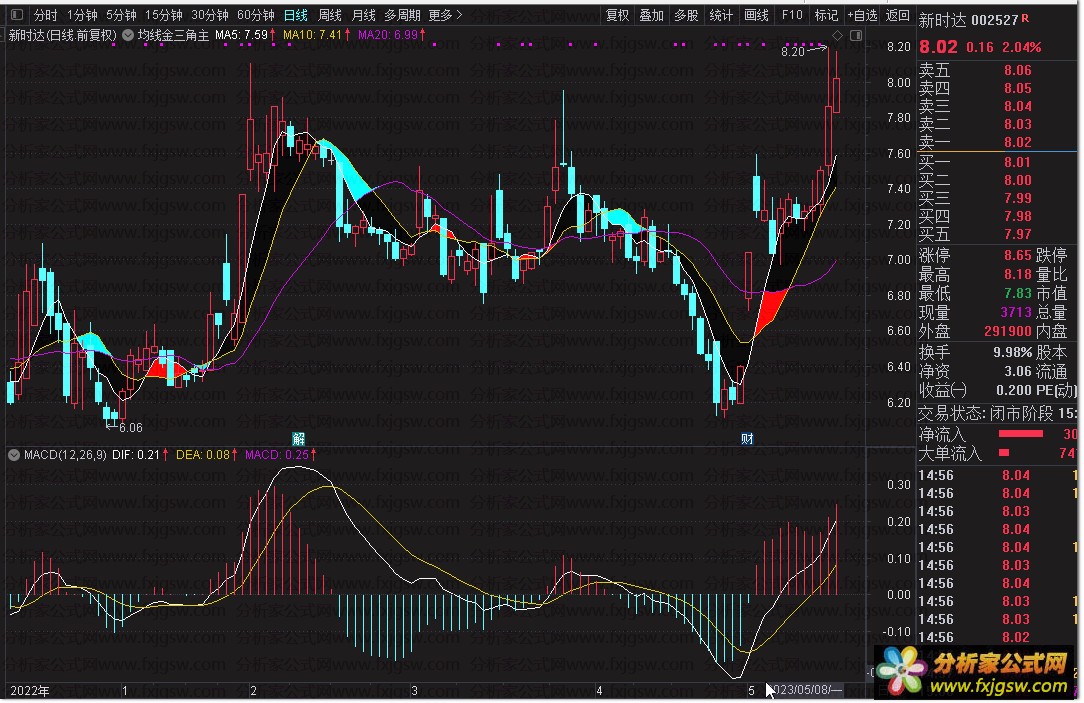The height and width of the screenshot is (703, 1084).
Task: Expand the 更多 periods menu
Action: [445, 15]
